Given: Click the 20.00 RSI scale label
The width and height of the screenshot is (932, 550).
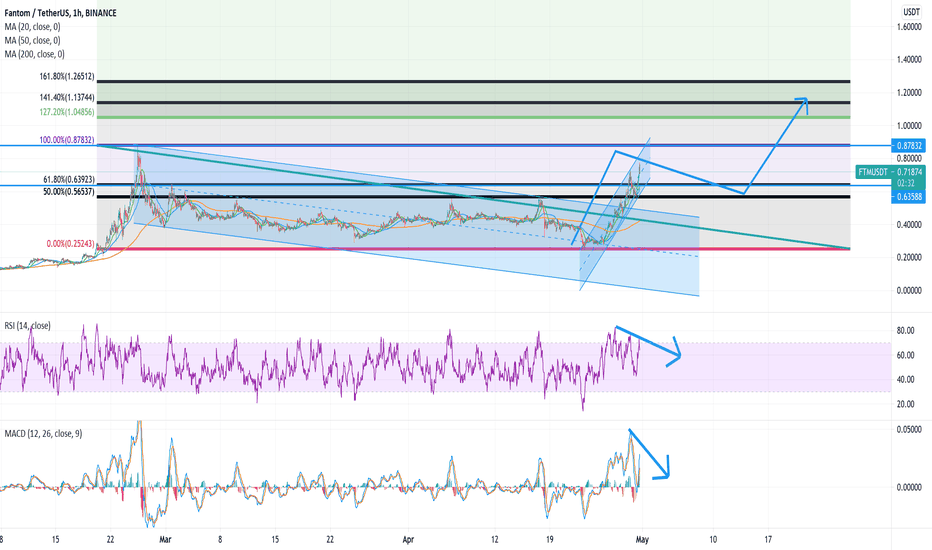Looking at the screenshot, I should pyautogui.click(x=905, y=404).
